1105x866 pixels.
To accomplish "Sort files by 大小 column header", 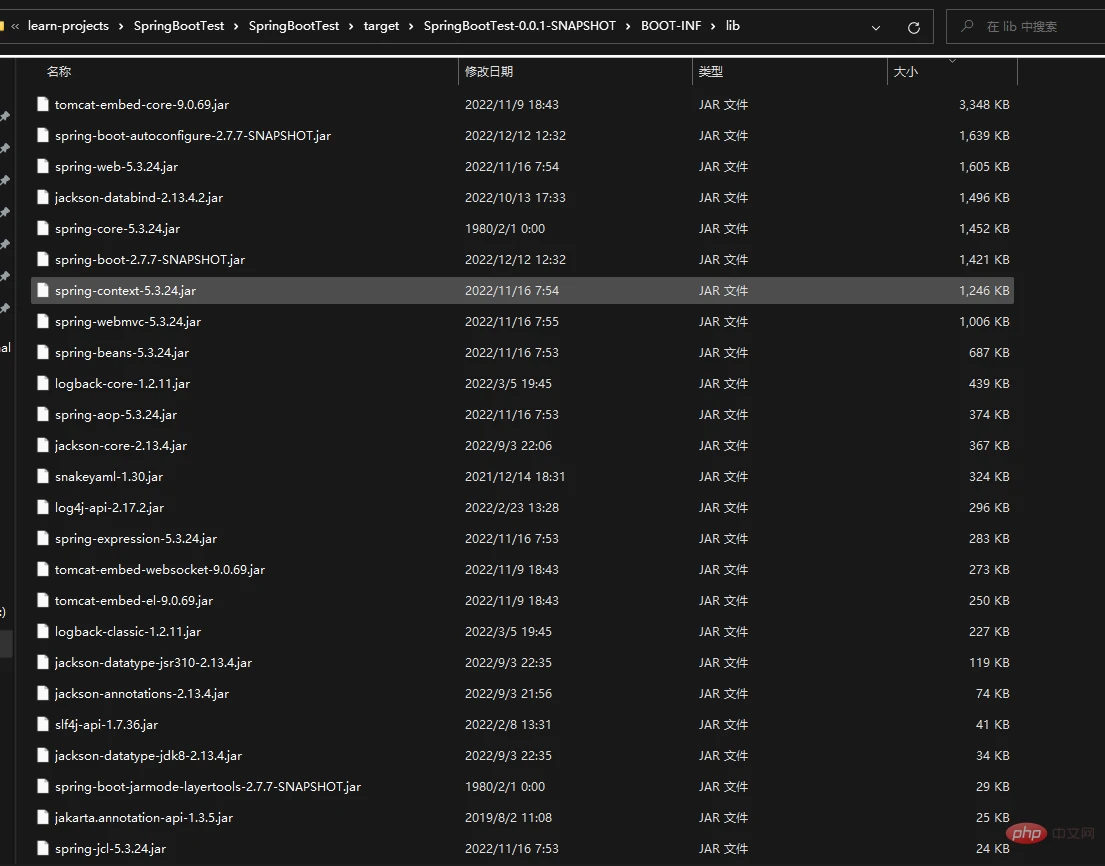I will [905, 72].
